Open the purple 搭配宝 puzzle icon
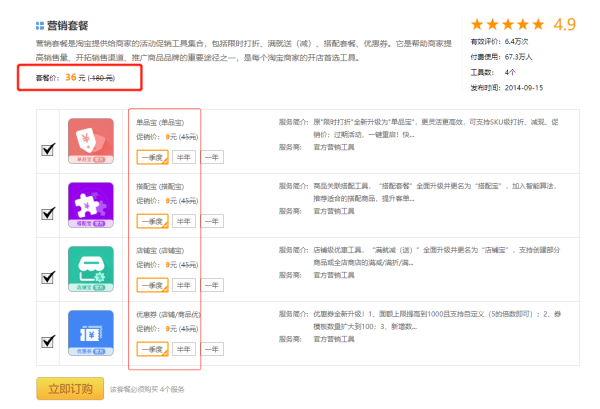The height and width of the screenshot is (409, 600). pos(91,205)
